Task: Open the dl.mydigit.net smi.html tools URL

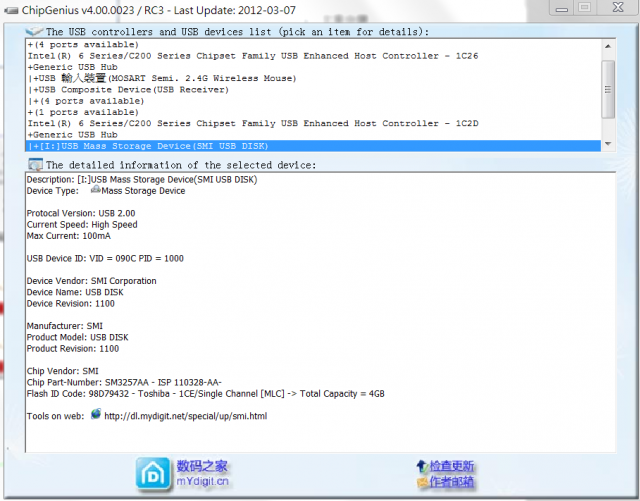Action: 186,416
